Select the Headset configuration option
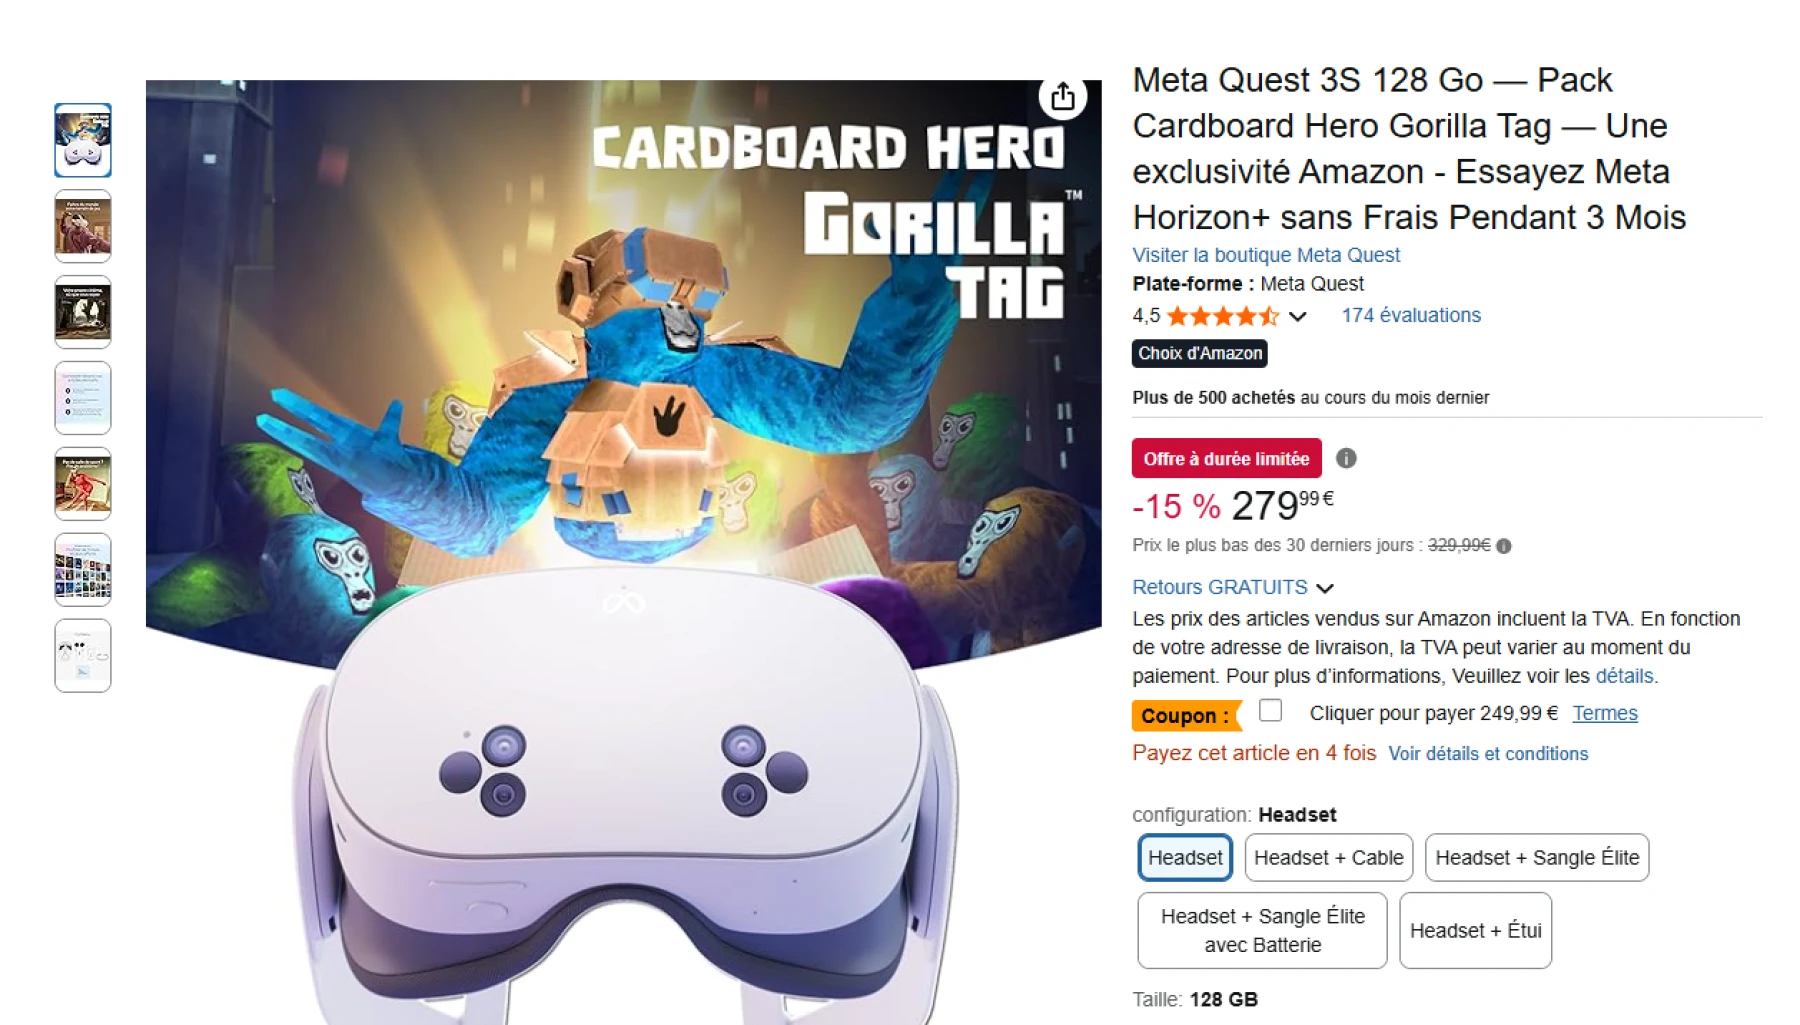Screen dimensions: 1800x1025 1185,858
